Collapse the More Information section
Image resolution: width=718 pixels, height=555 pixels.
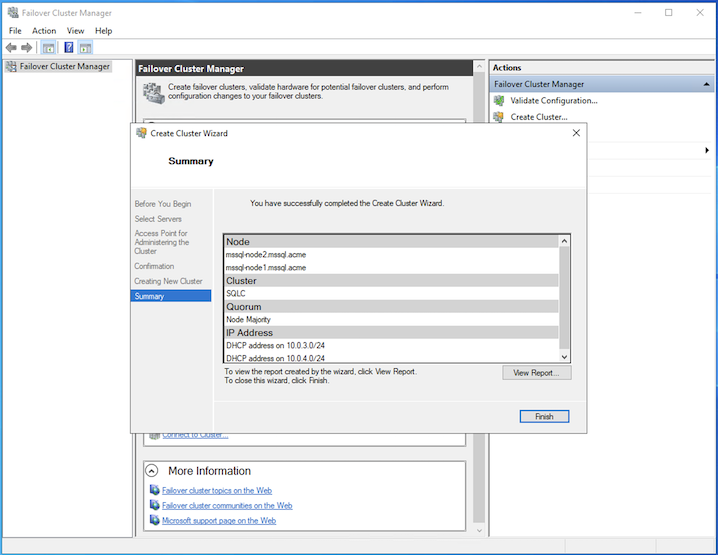coord(152,471)
